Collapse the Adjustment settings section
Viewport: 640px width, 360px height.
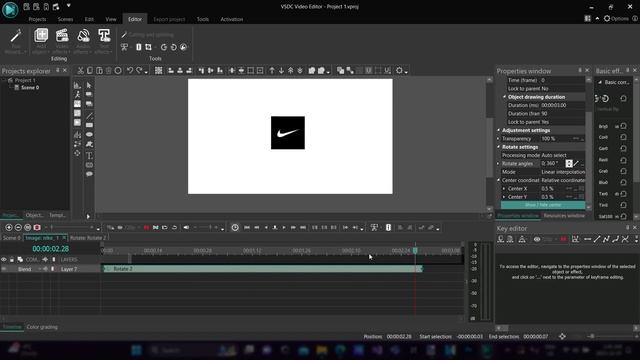coord(499,130)
